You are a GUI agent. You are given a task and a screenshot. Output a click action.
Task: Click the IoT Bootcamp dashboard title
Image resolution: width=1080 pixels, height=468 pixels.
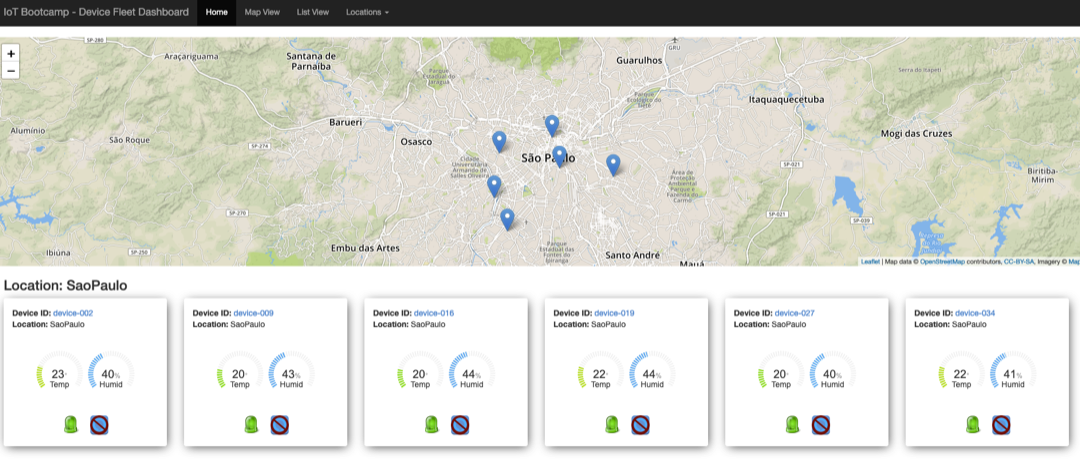(96, 12)
